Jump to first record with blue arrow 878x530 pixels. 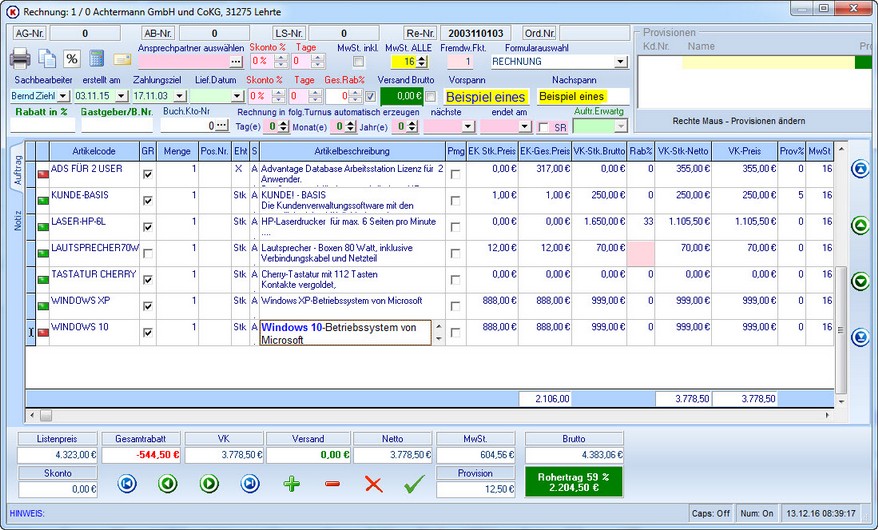click(x=127, y=483)
